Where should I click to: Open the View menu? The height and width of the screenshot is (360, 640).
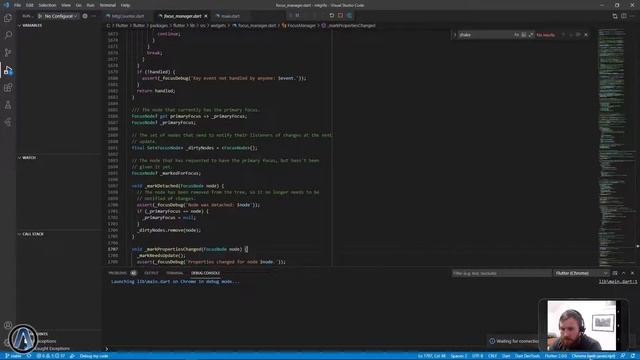click(x=66, y=5)
